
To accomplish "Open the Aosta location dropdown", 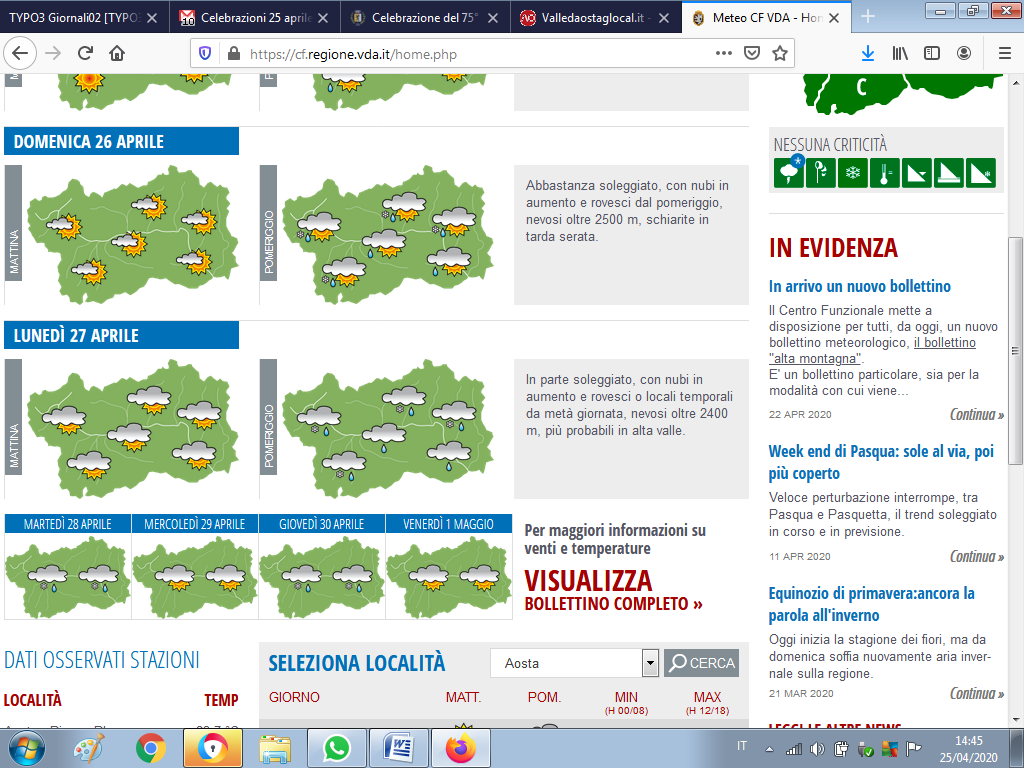I will click(x=650, y=663).
